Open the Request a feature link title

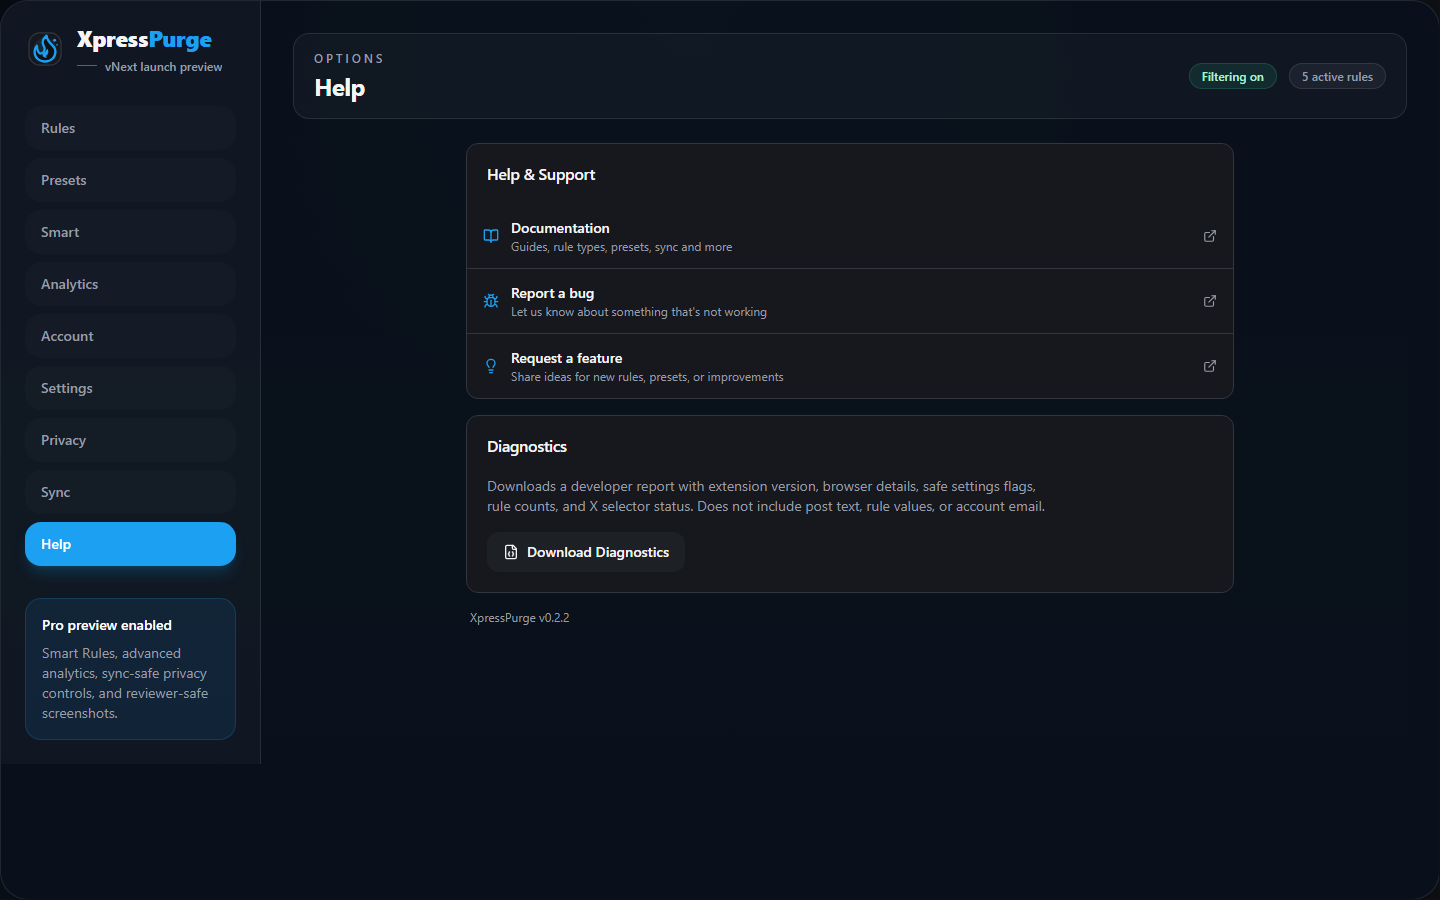click(x=566, y=358)
